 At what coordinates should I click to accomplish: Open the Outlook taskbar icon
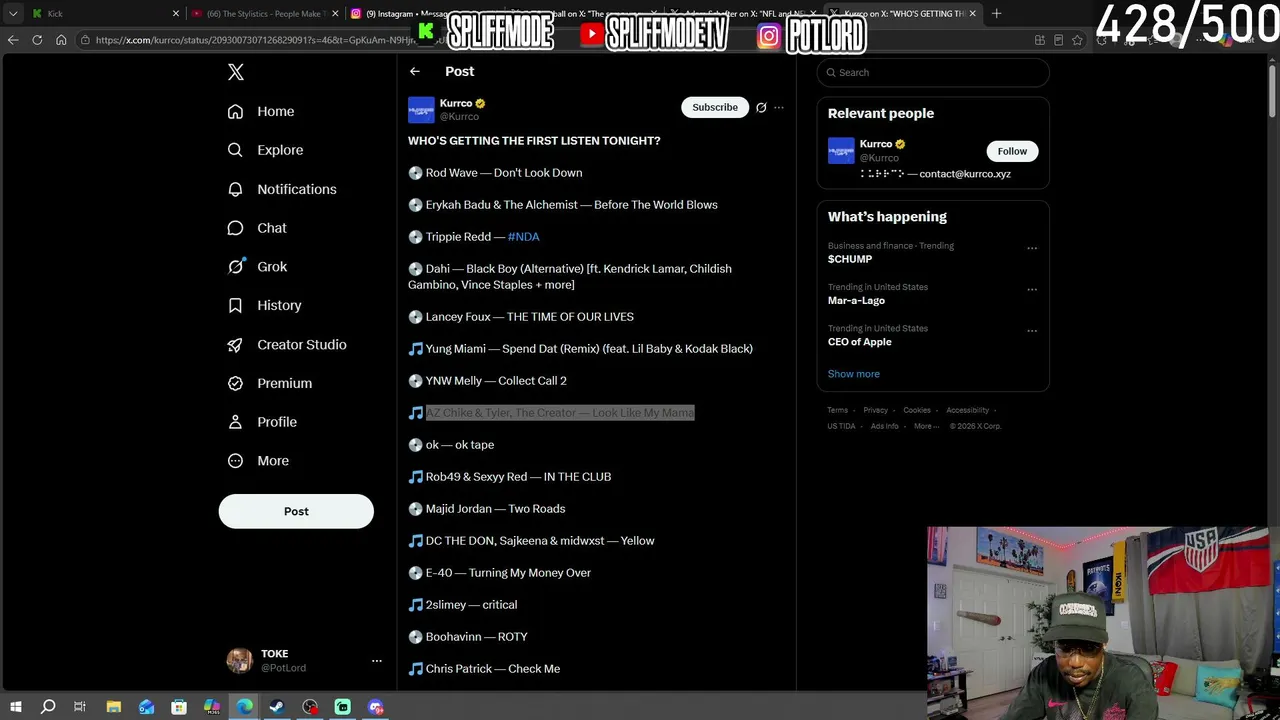[146, 707]
